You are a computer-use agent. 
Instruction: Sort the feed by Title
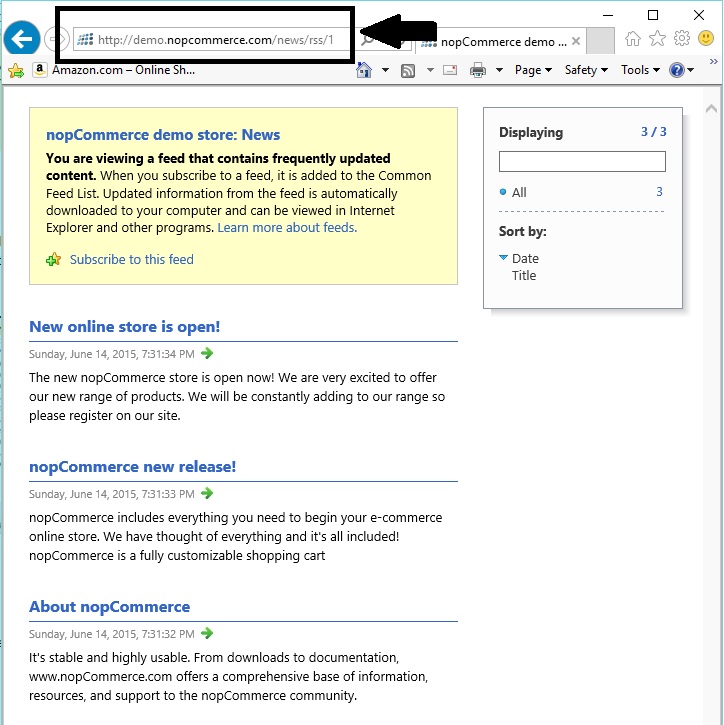tap(524, 276)
